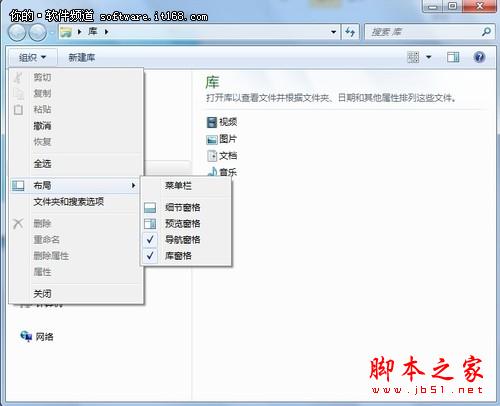This screenshot has height=406, width=500.
Task: Toggle the preview pane toolbar icon
Action: 453,57
